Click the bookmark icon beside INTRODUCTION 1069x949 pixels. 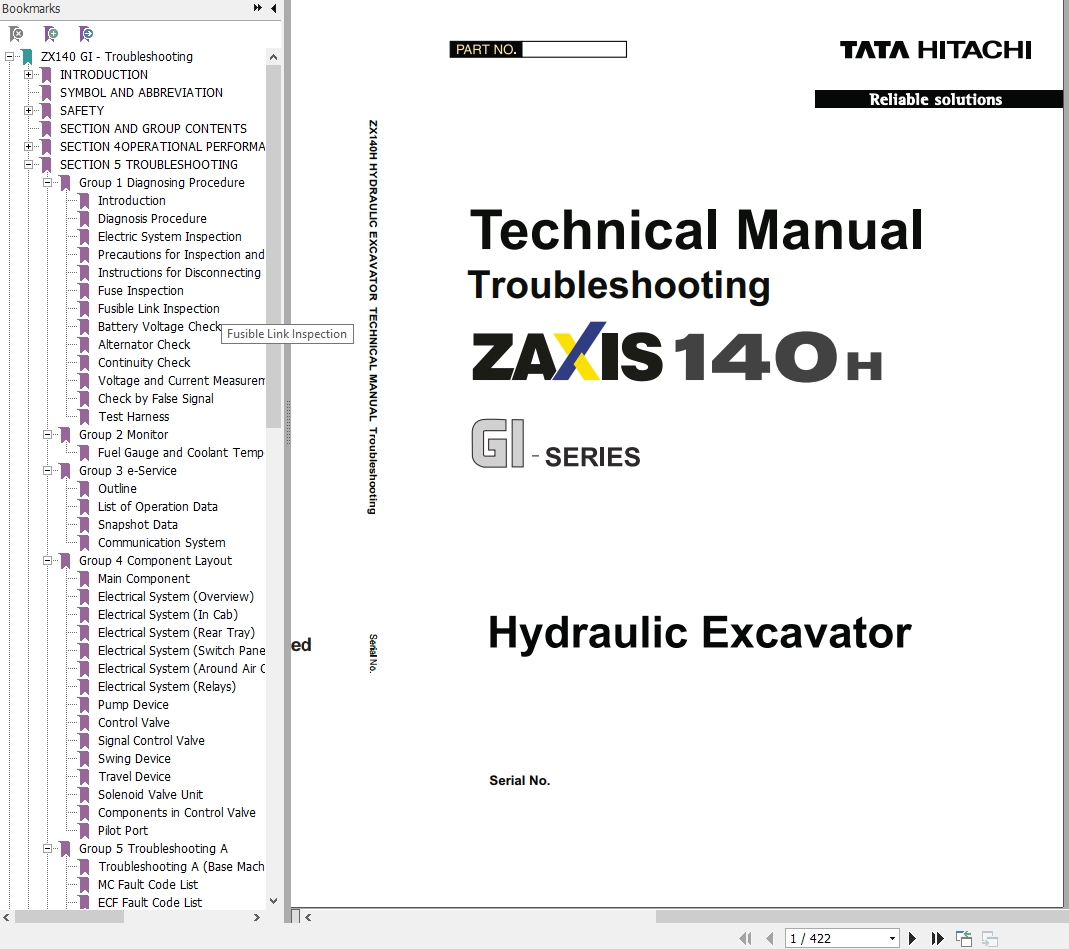click(x=46, y=75)
